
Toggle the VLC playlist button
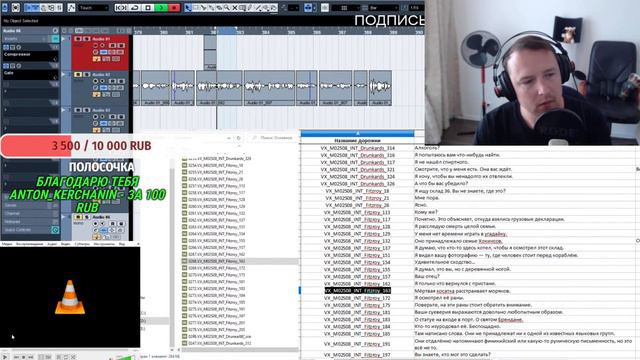pyautogui.click(x=58, y=357)
